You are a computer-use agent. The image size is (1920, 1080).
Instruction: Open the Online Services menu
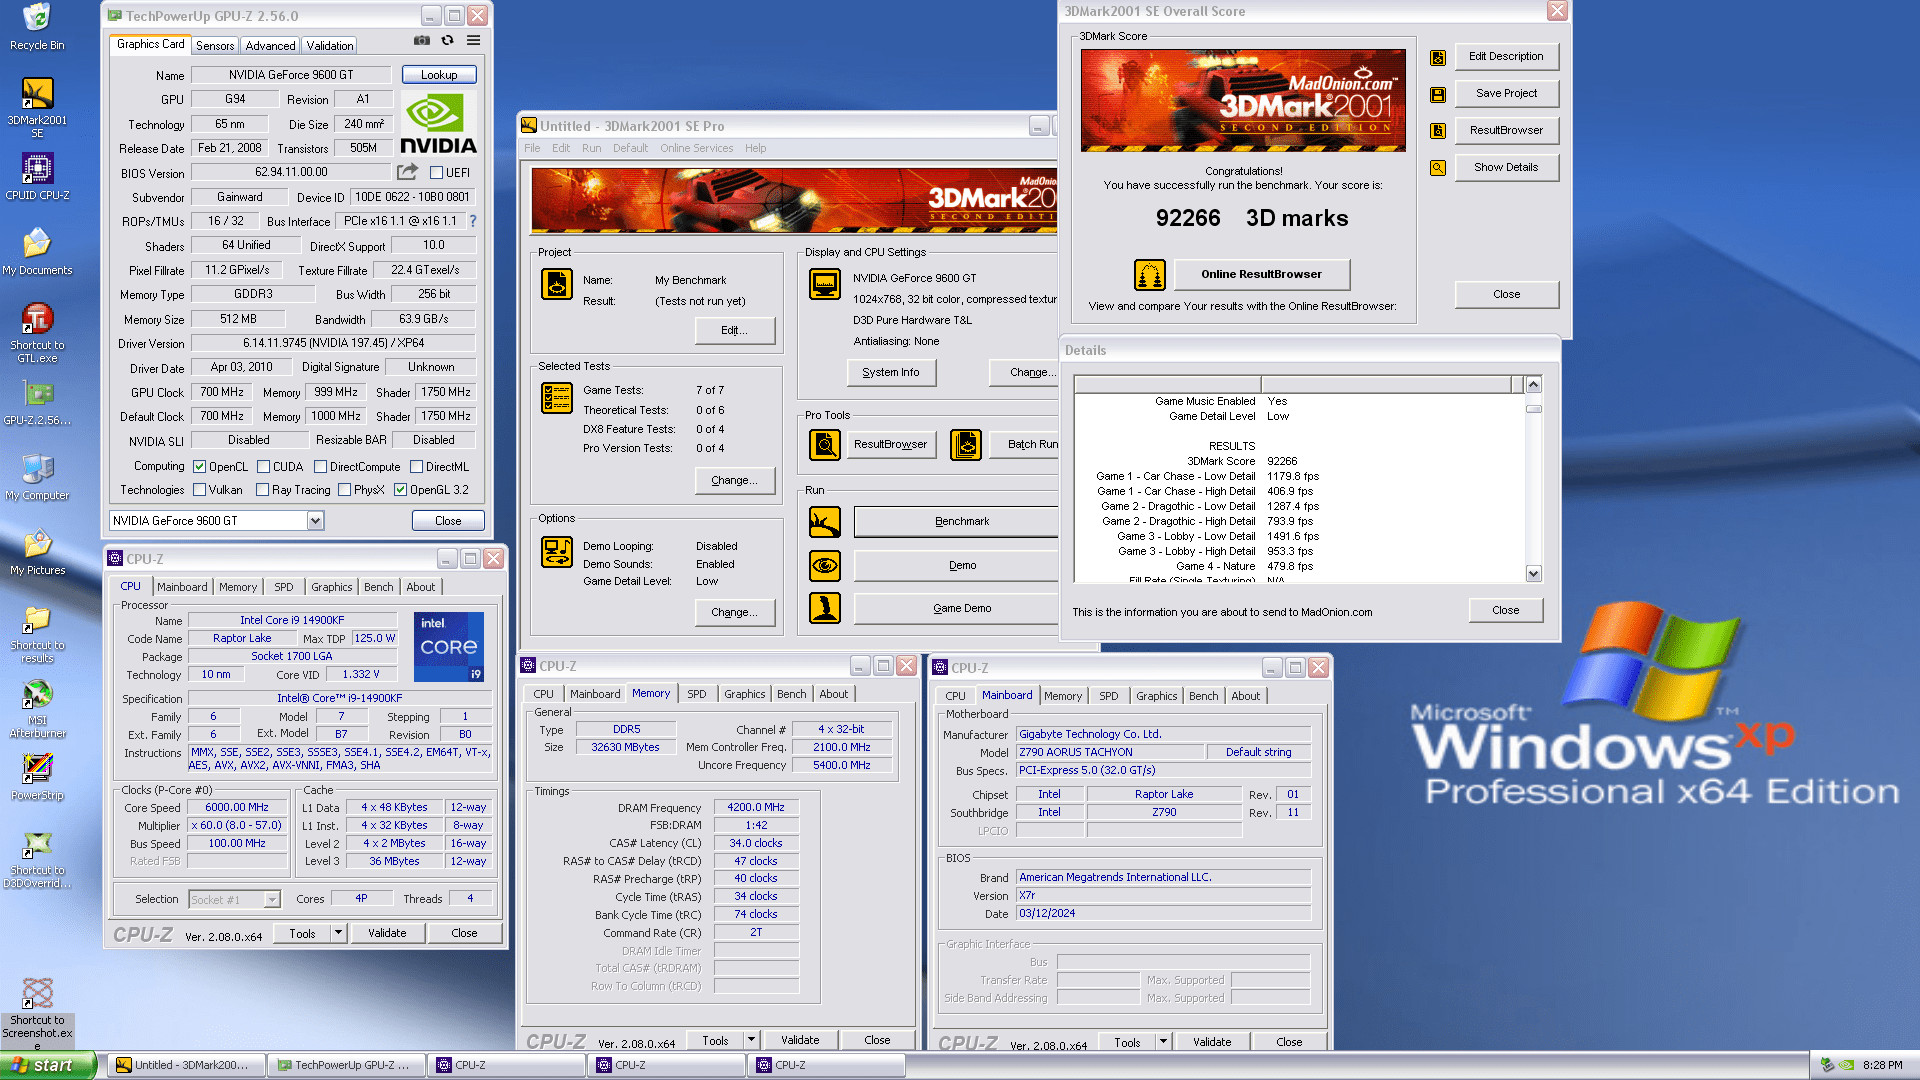[696, 148]
